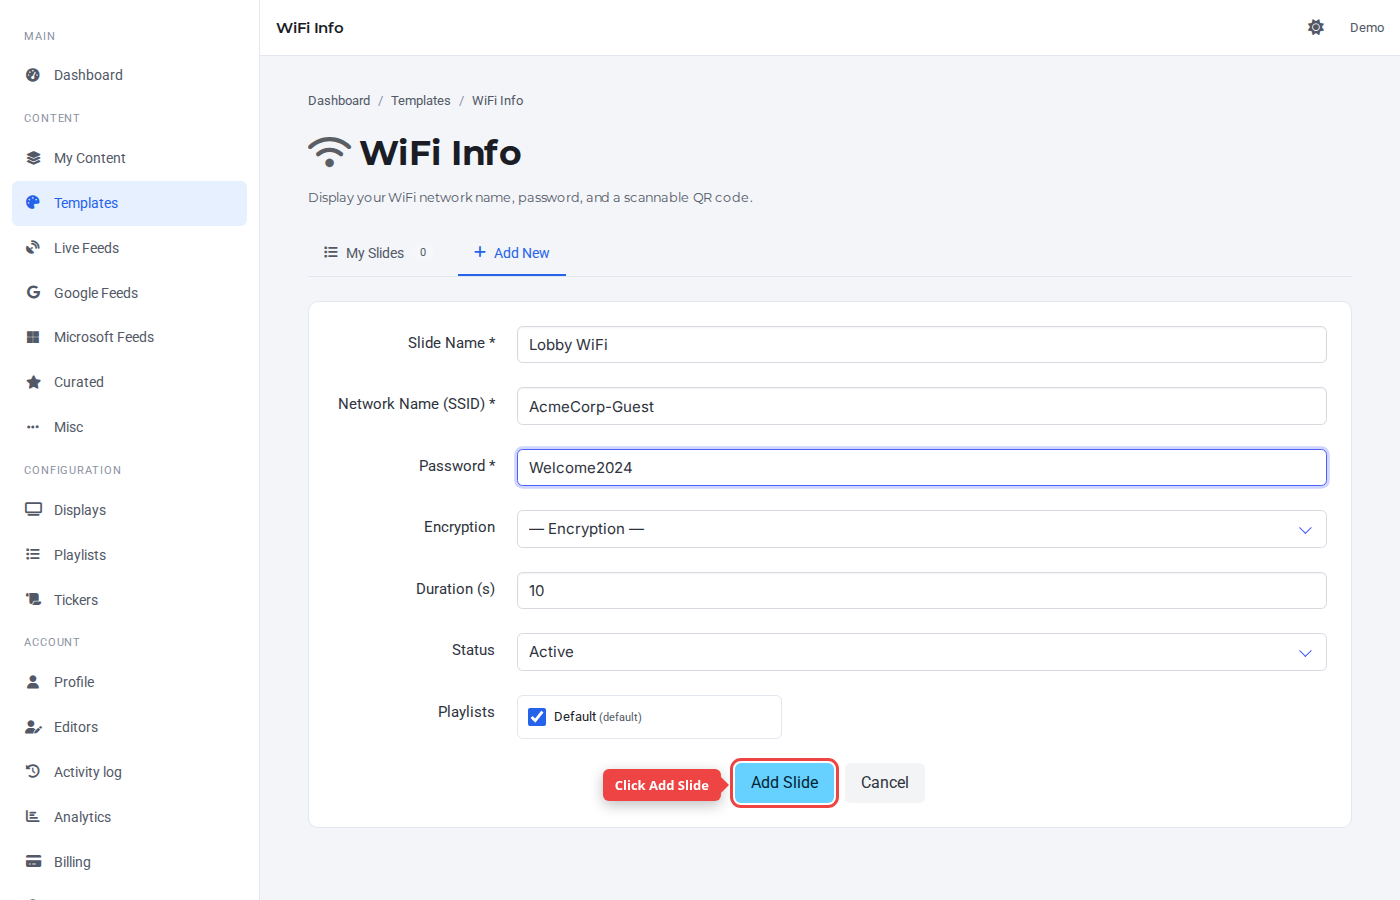1400x900 pixels.
Task: Uncheck the Default playlist checkbox
Action: point(537,717)
